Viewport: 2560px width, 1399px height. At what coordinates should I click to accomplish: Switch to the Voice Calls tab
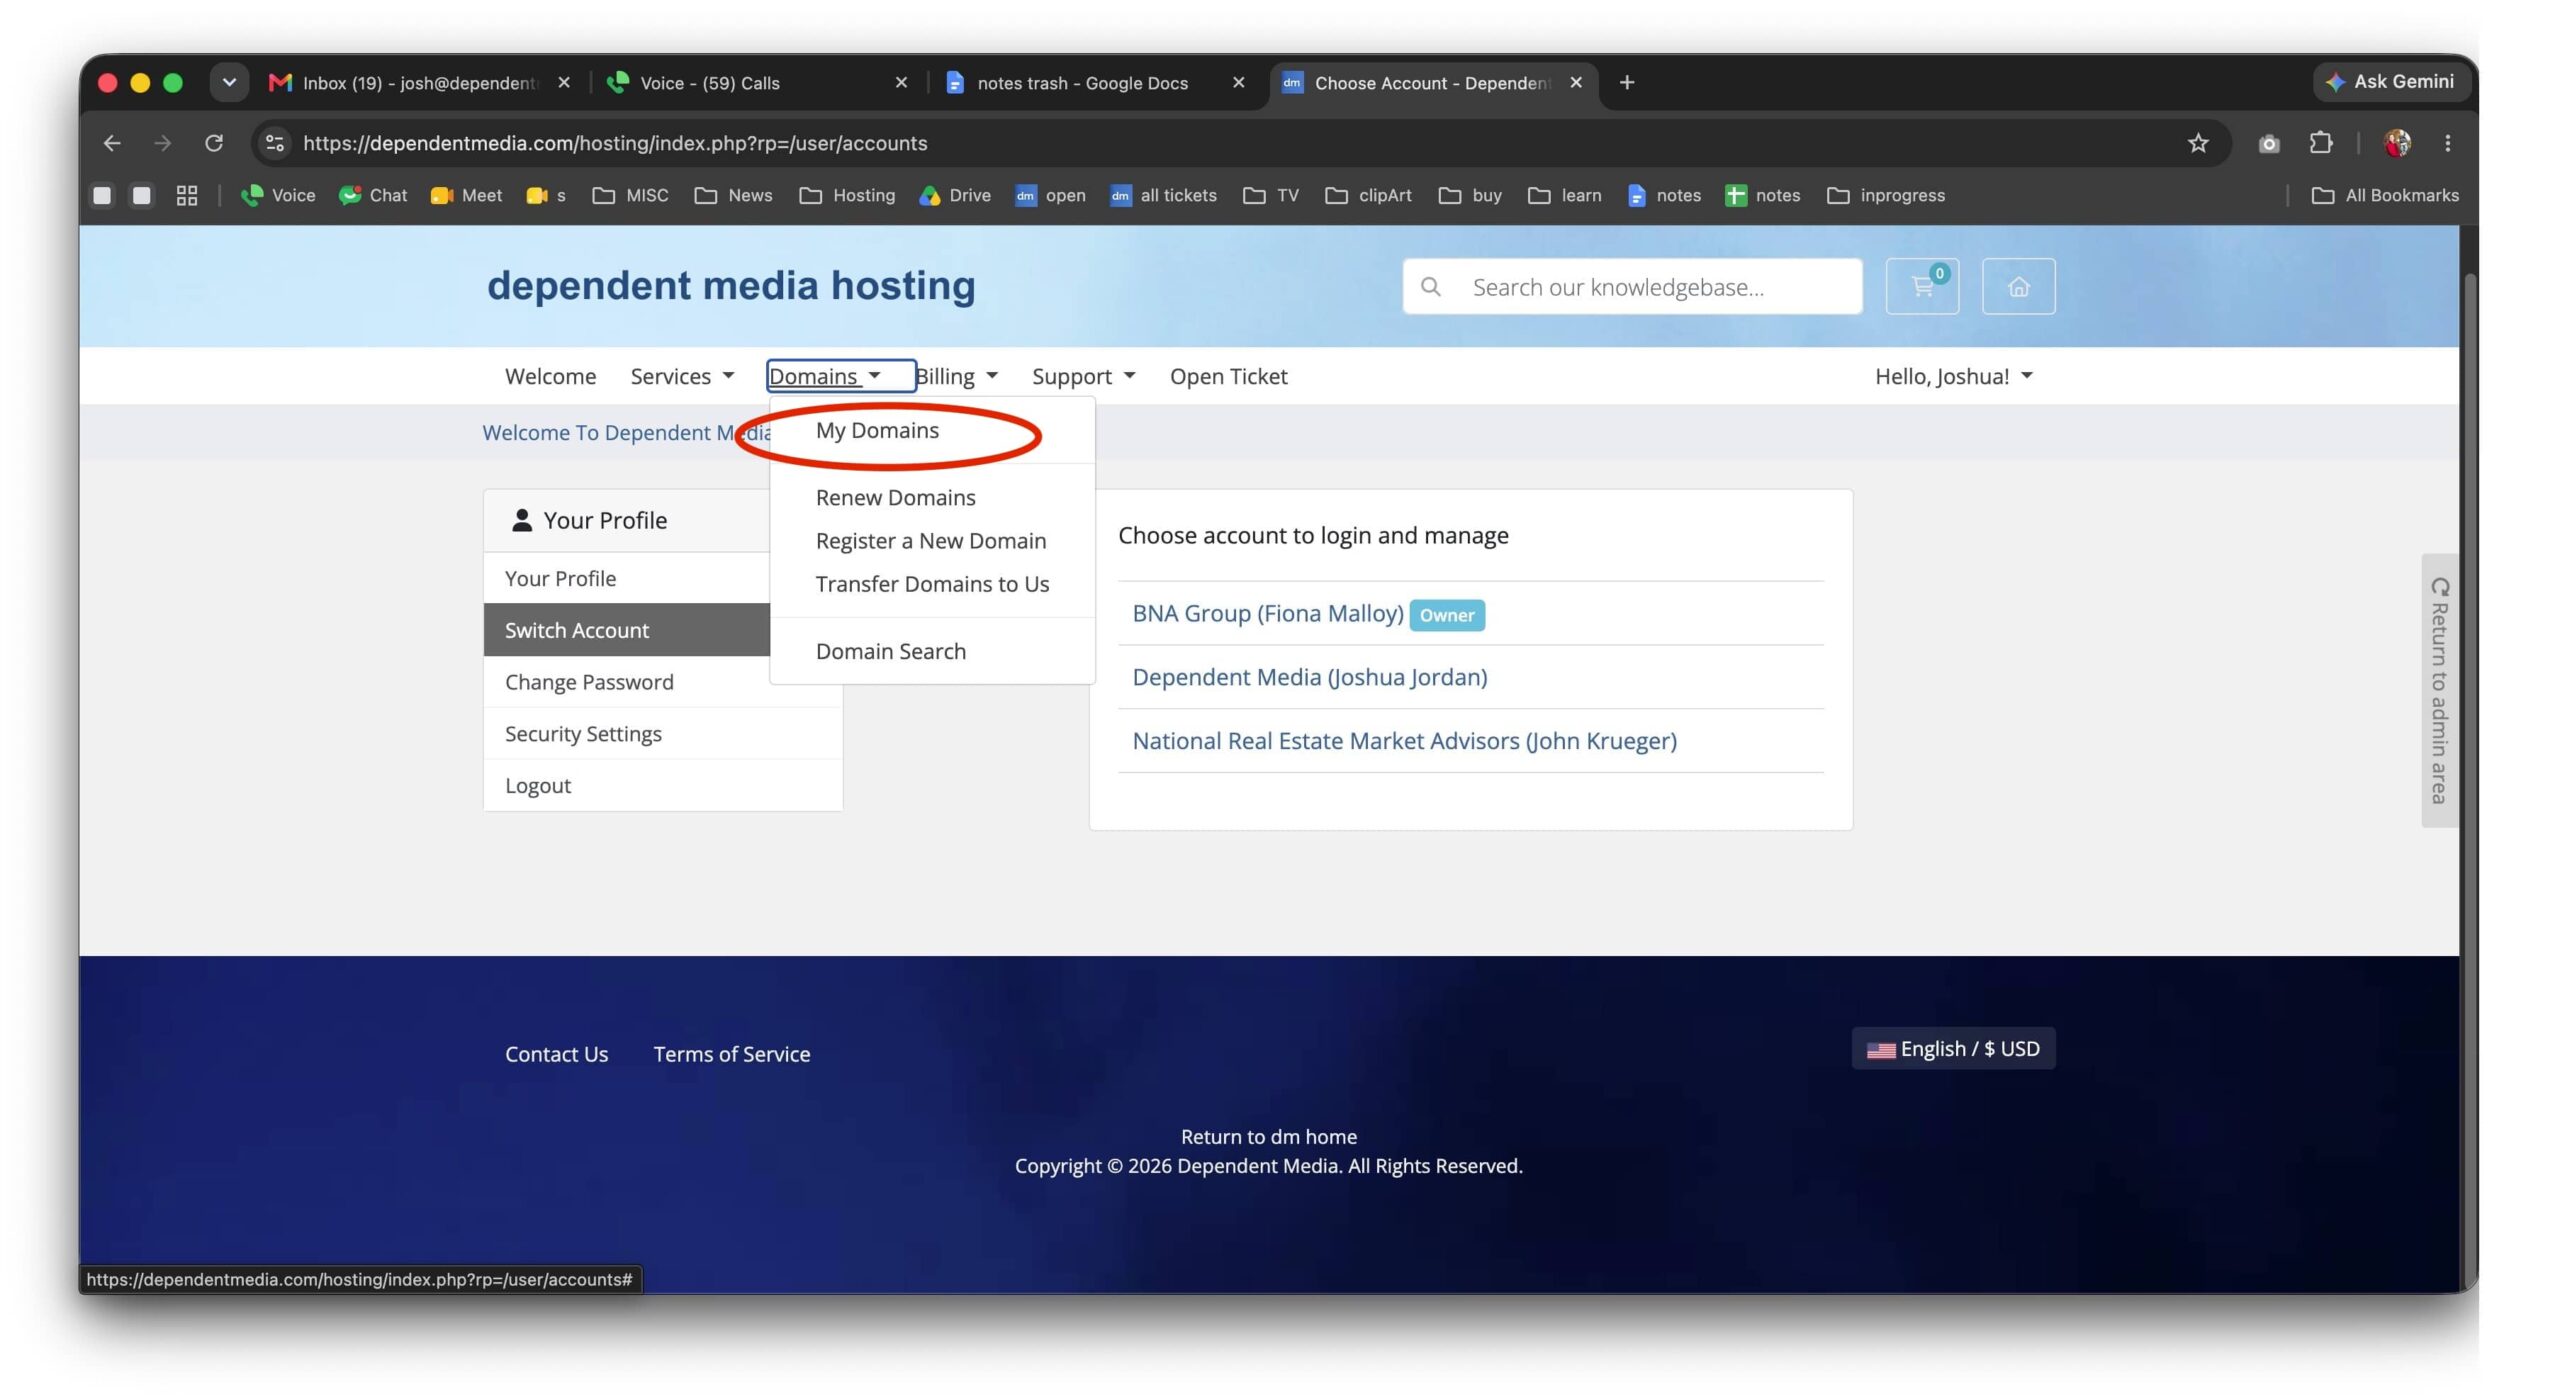758,82
